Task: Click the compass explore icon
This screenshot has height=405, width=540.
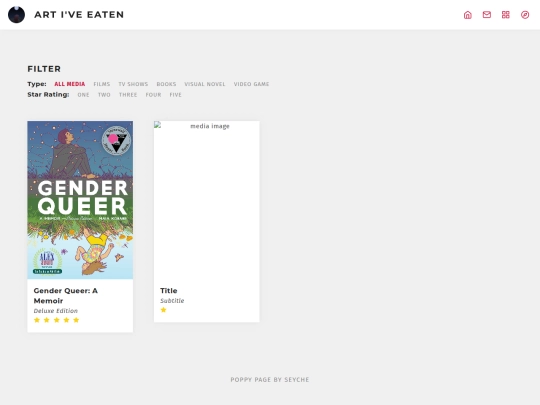Action: pyautogui.click(x=525, y=15)
